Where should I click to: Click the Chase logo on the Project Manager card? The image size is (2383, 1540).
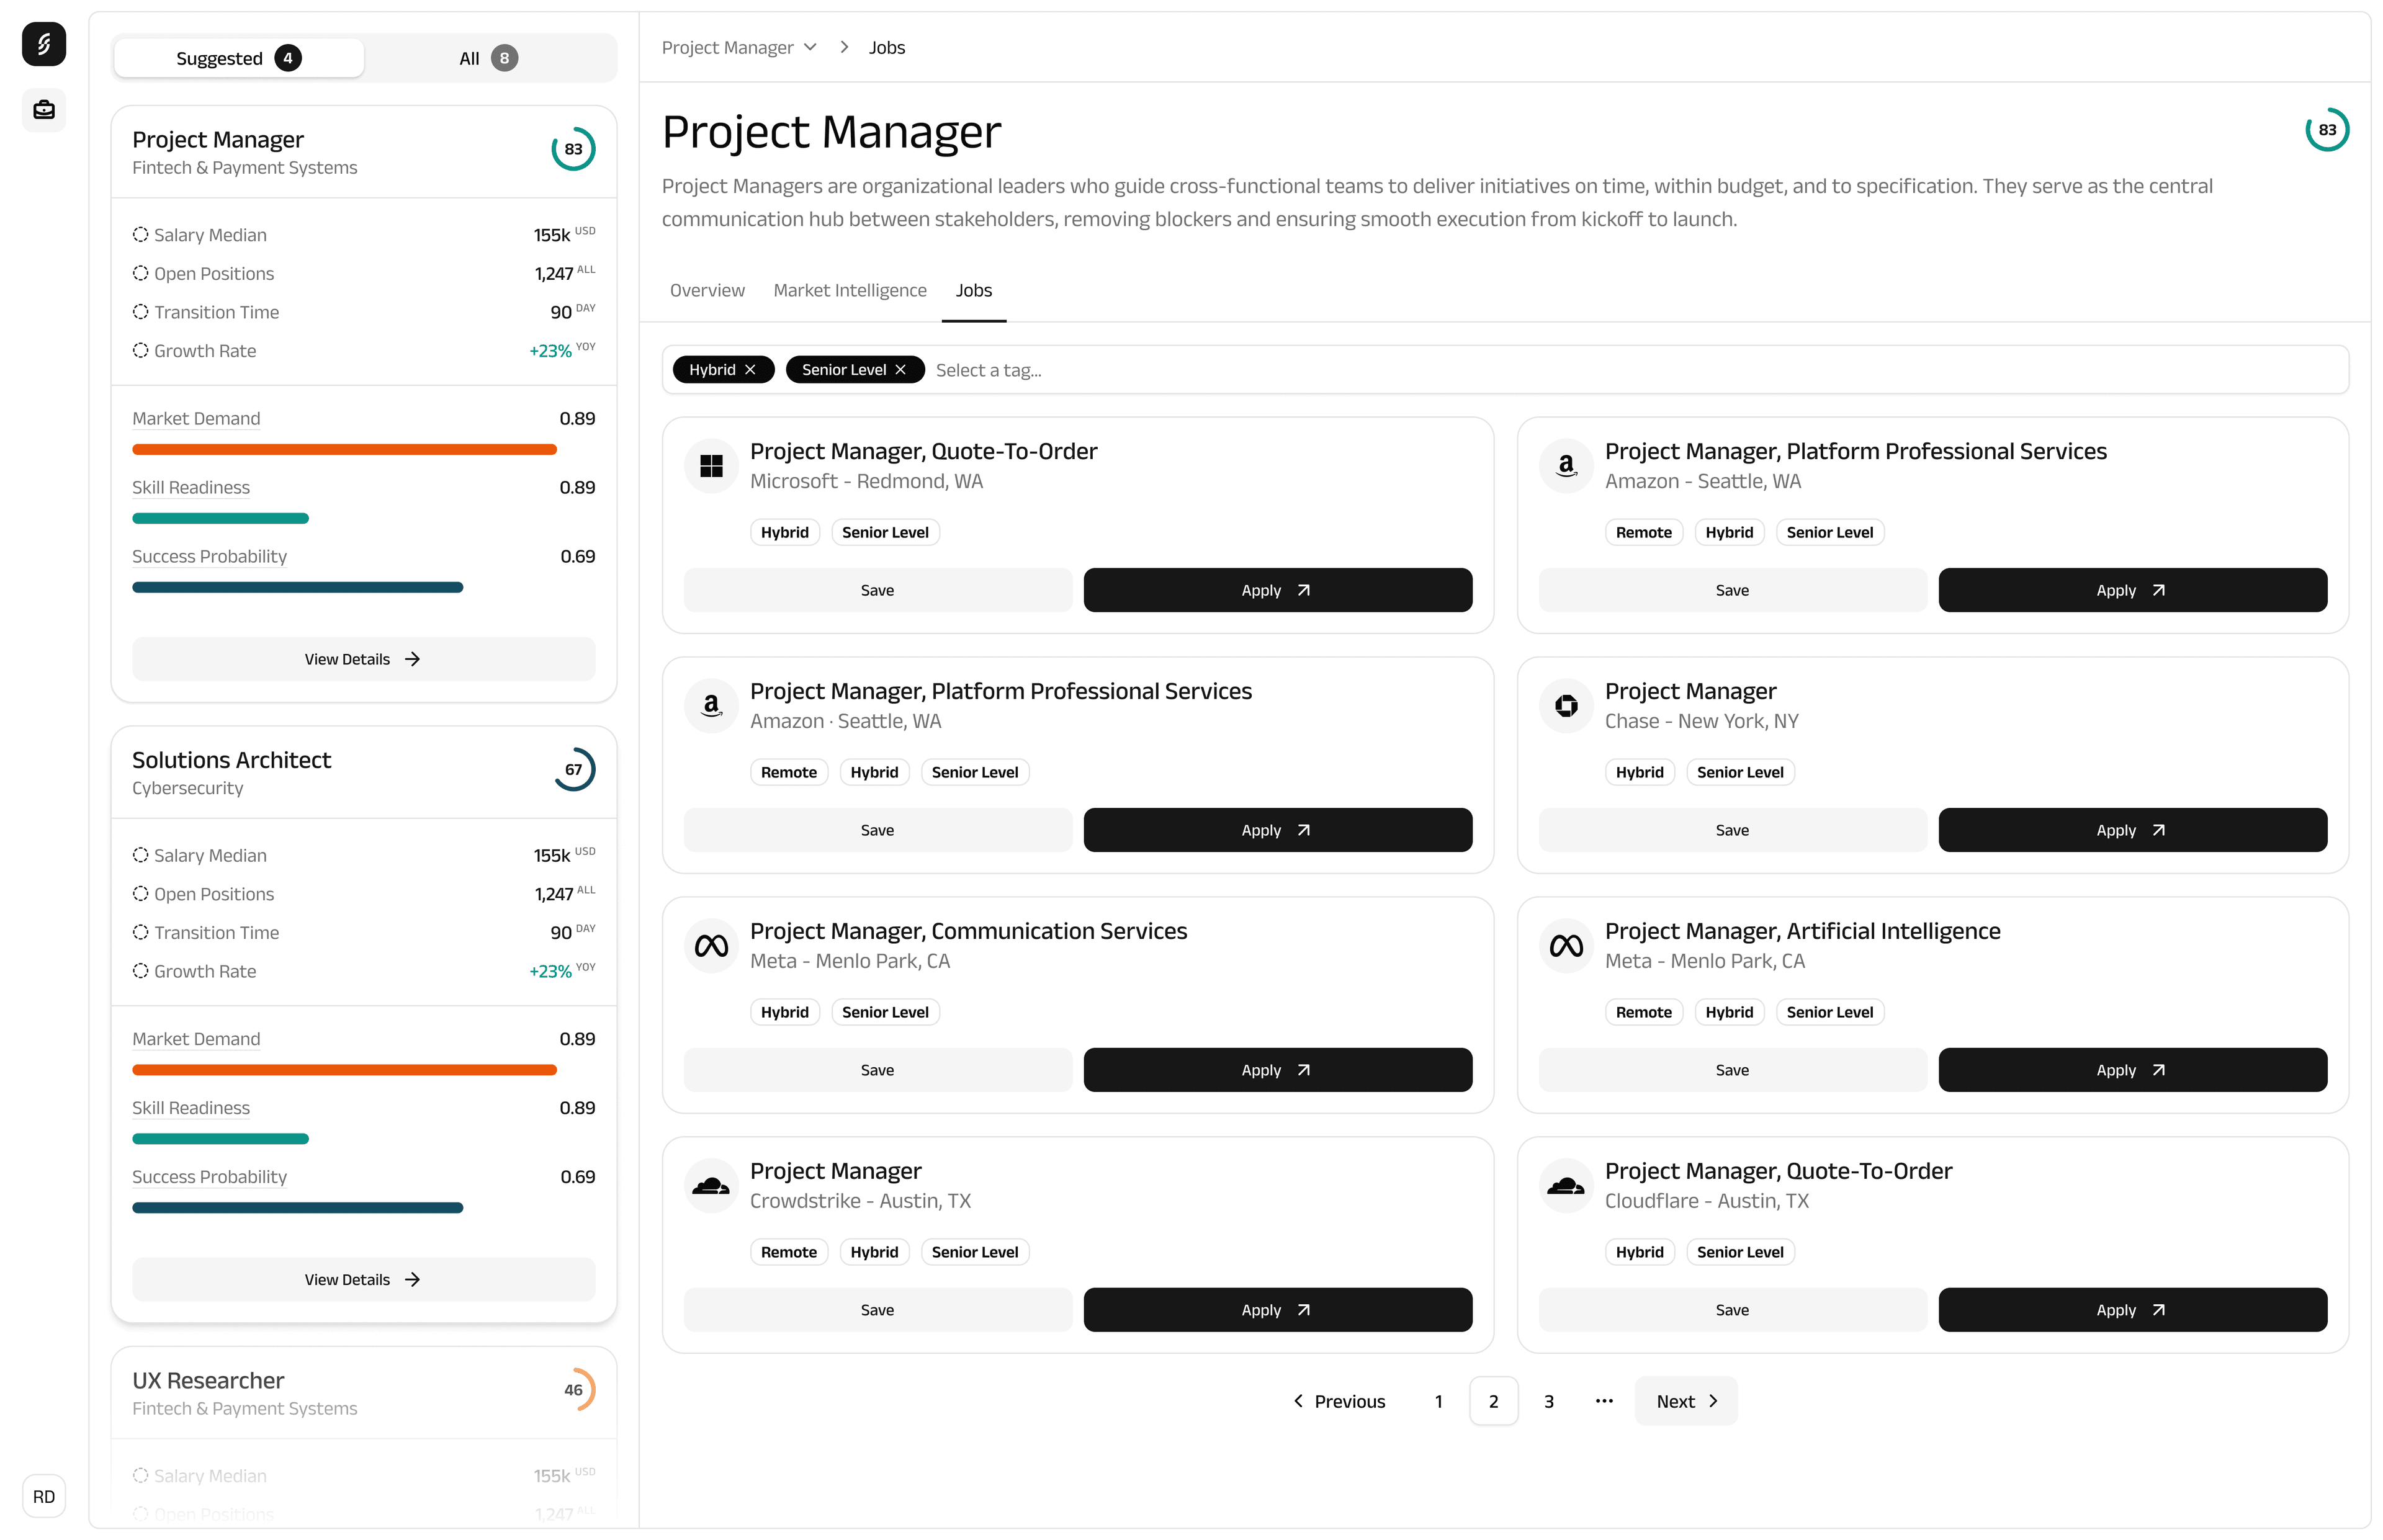coord(1566,705)
